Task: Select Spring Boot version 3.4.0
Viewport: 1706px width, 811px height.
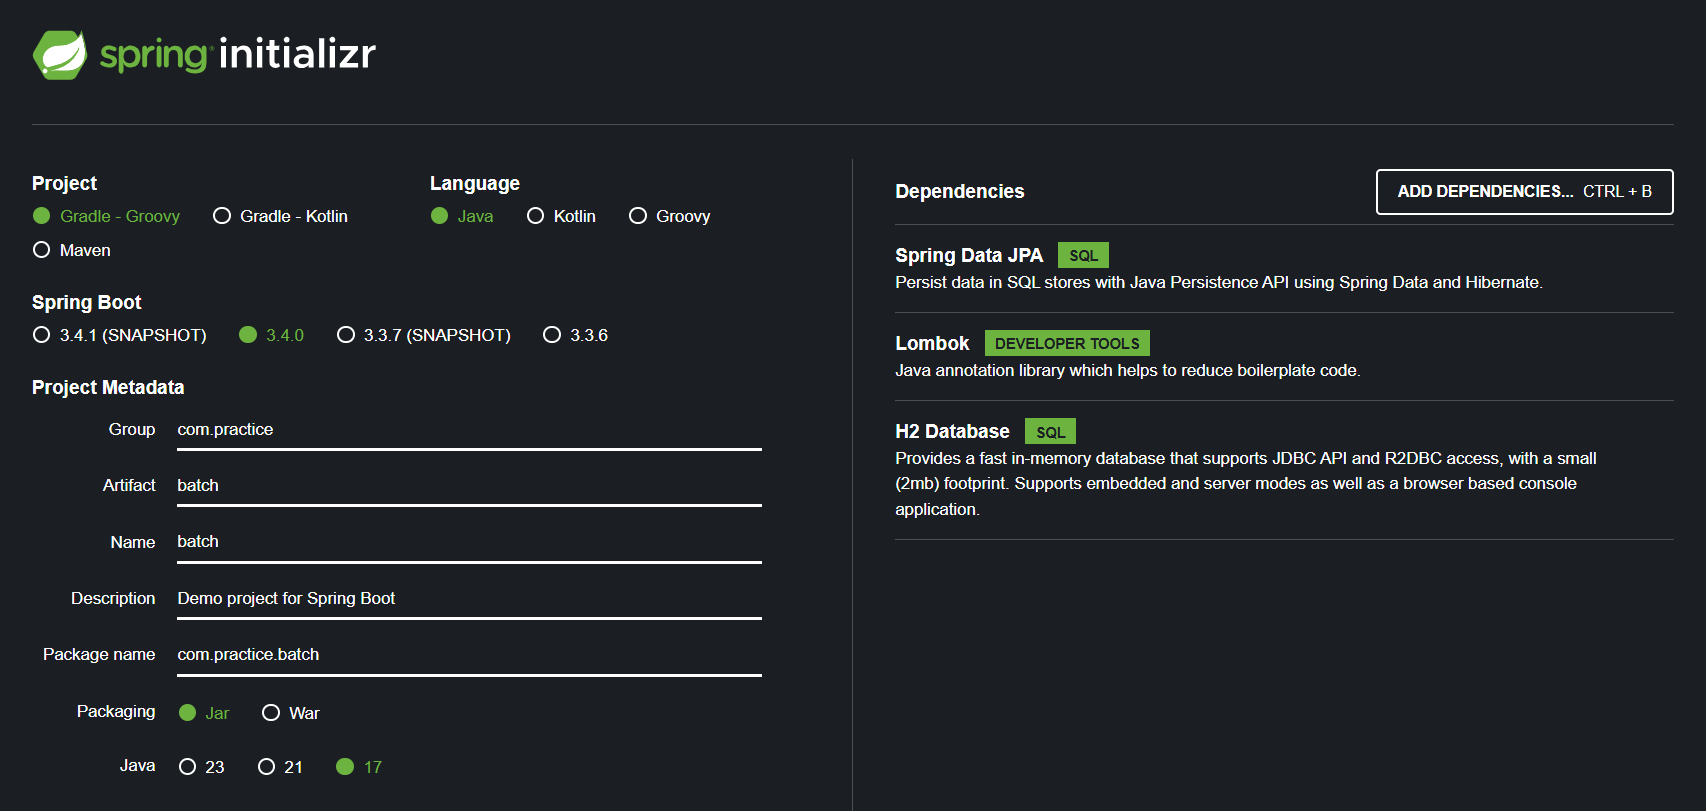Action: pyautogui.click(x=271, y=335)
